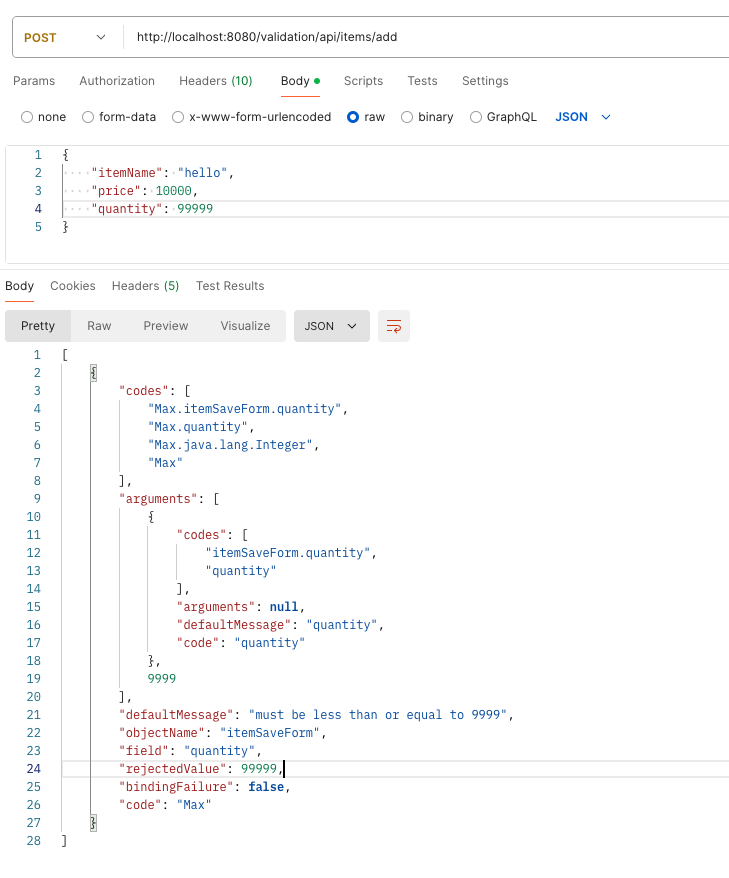Click the opening brace on response line 2

point(94,373)
